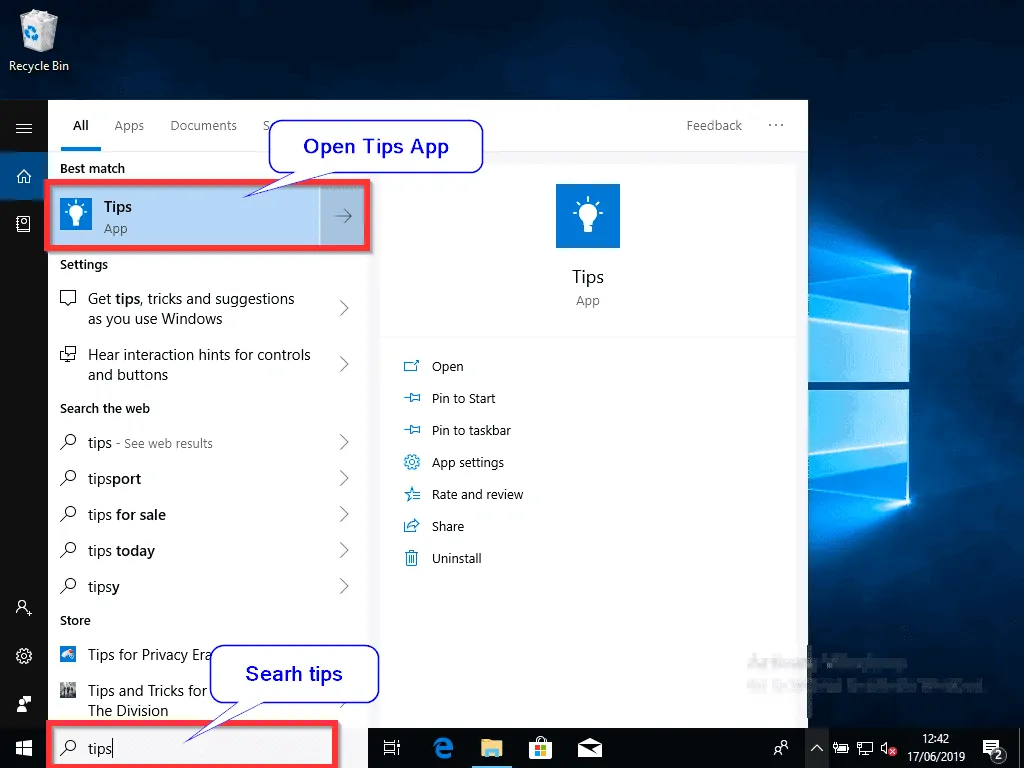Unmute the volume icon in the system tray
Image resolution: width=1024 pixels, height=768 pixels.
point(888,748)
